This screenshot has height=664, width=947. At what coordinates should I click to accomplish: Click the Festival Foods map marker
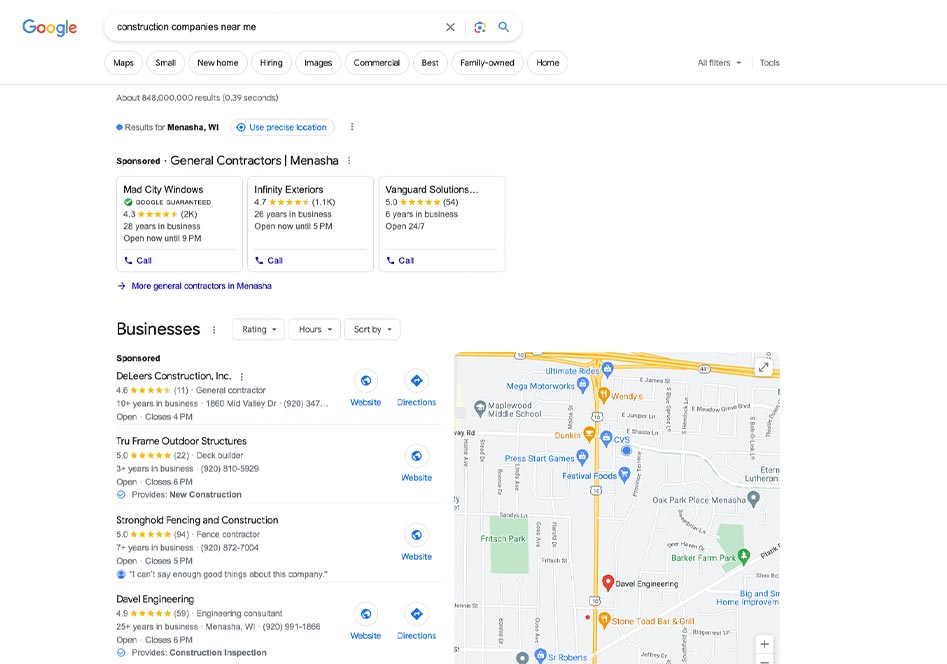point(624,475)
